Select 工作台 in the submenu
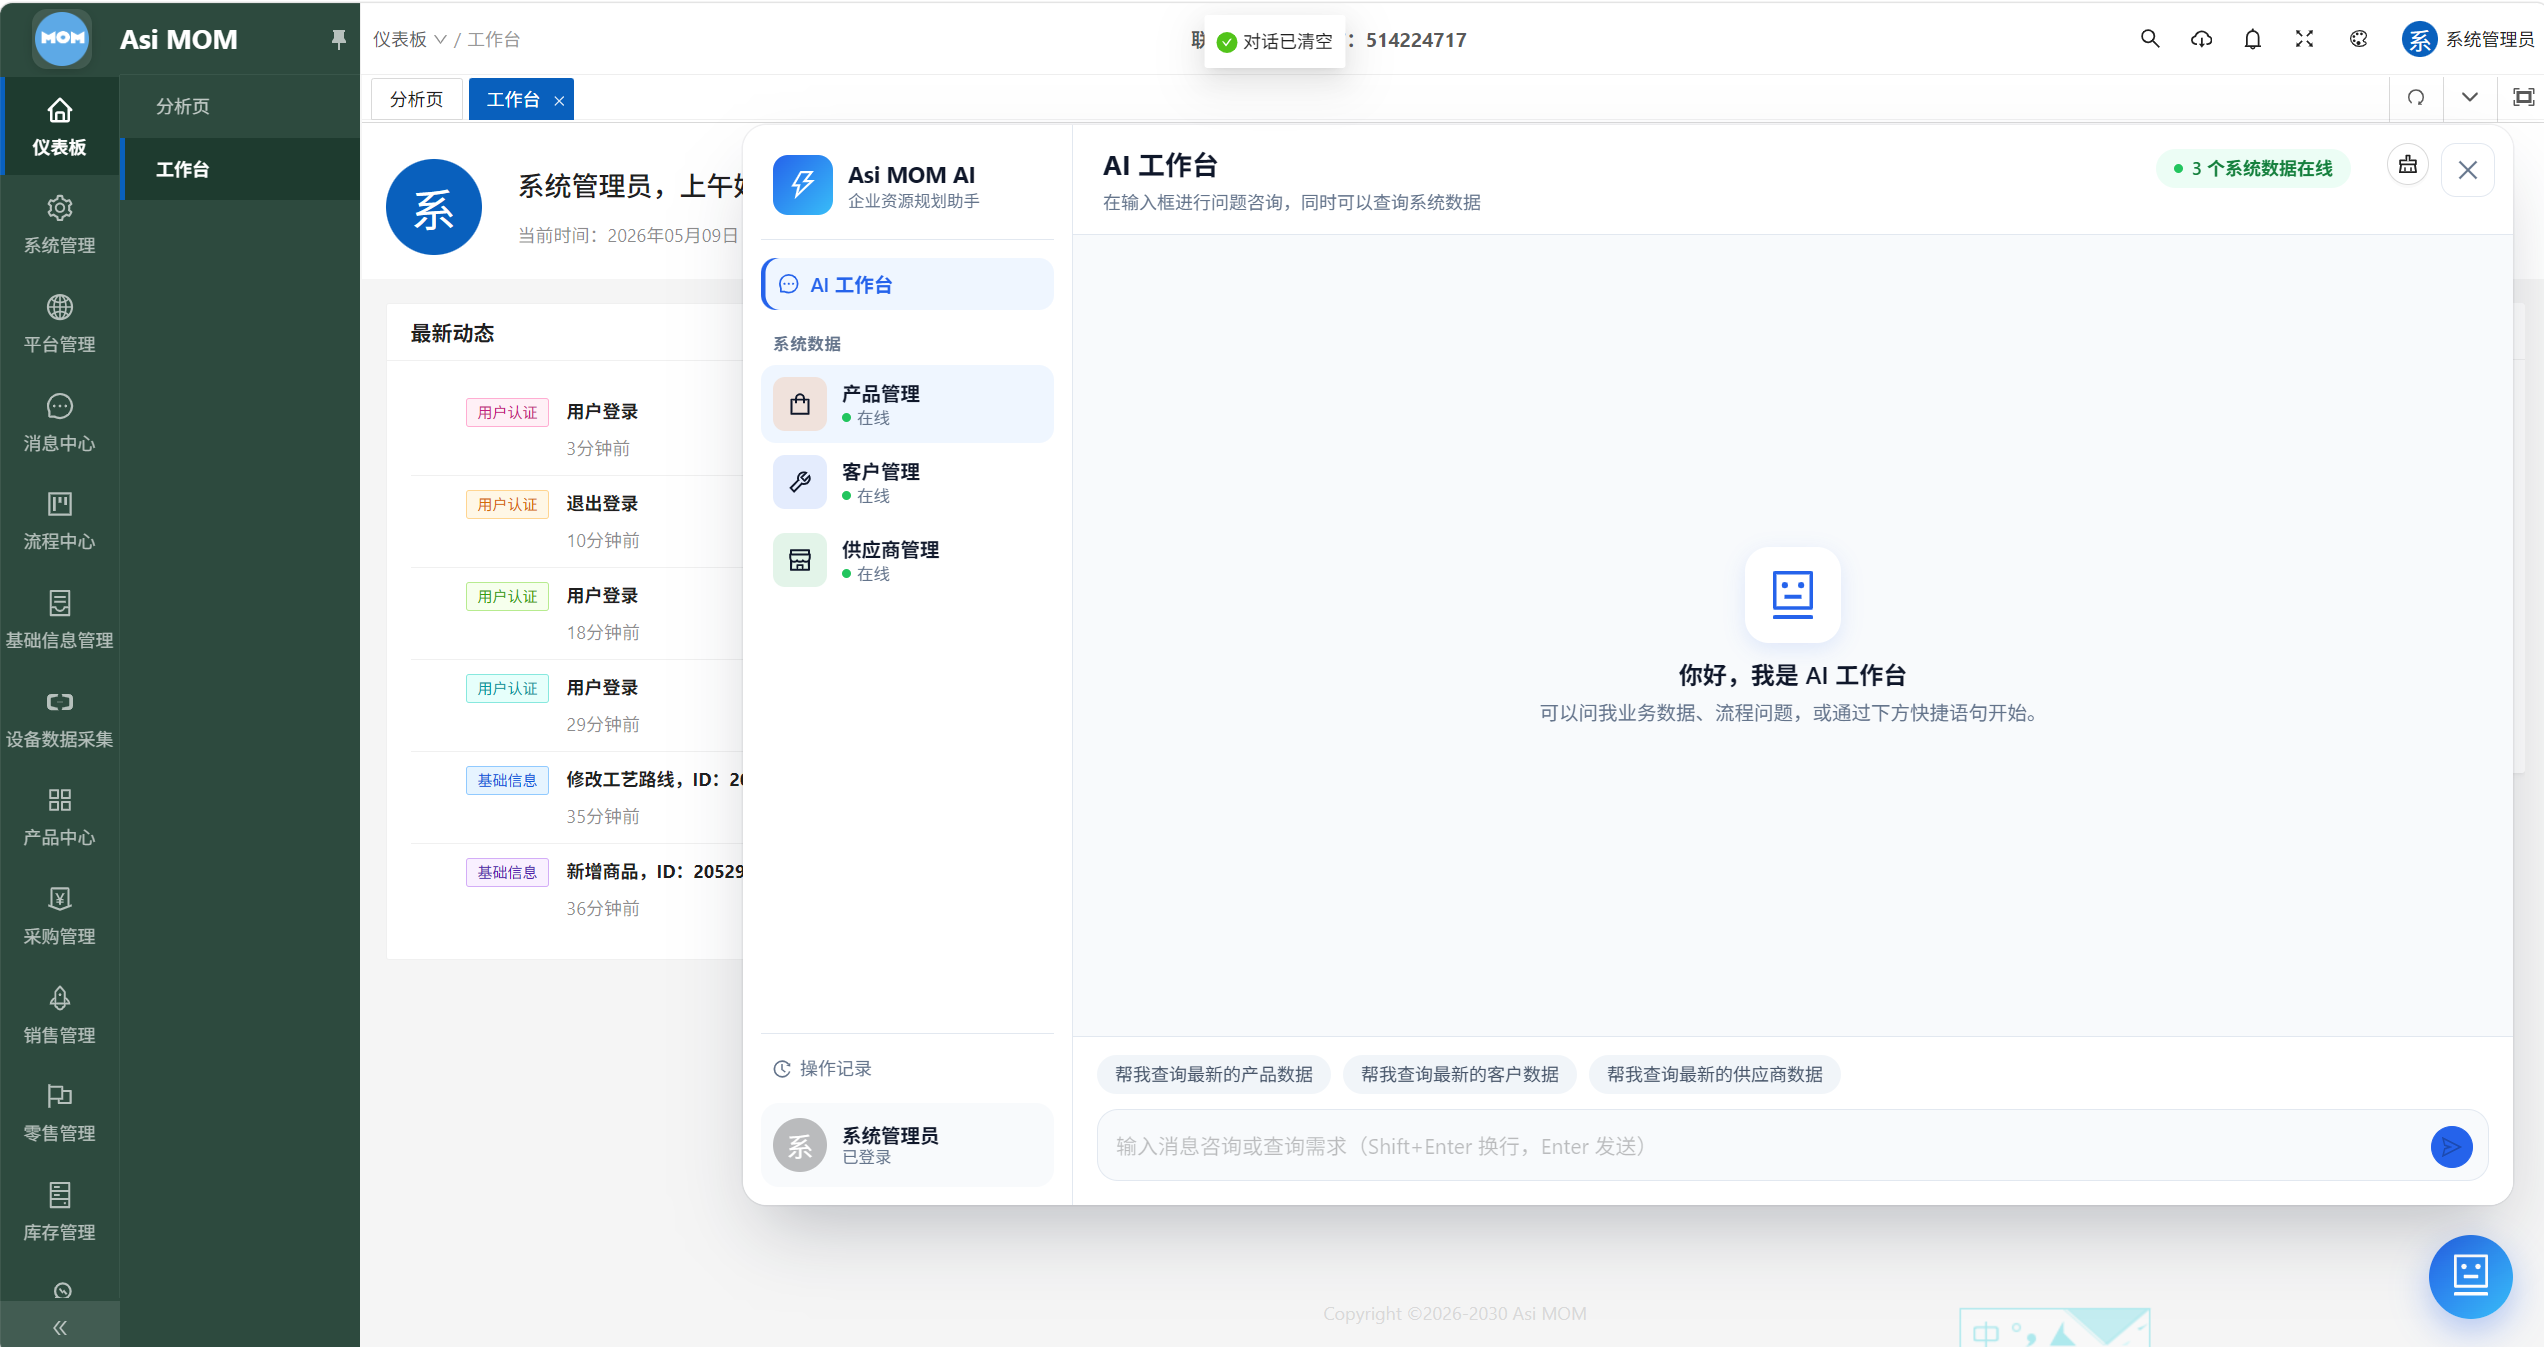This screenshot has height=1347, width=2544. (x=240, y=169)
